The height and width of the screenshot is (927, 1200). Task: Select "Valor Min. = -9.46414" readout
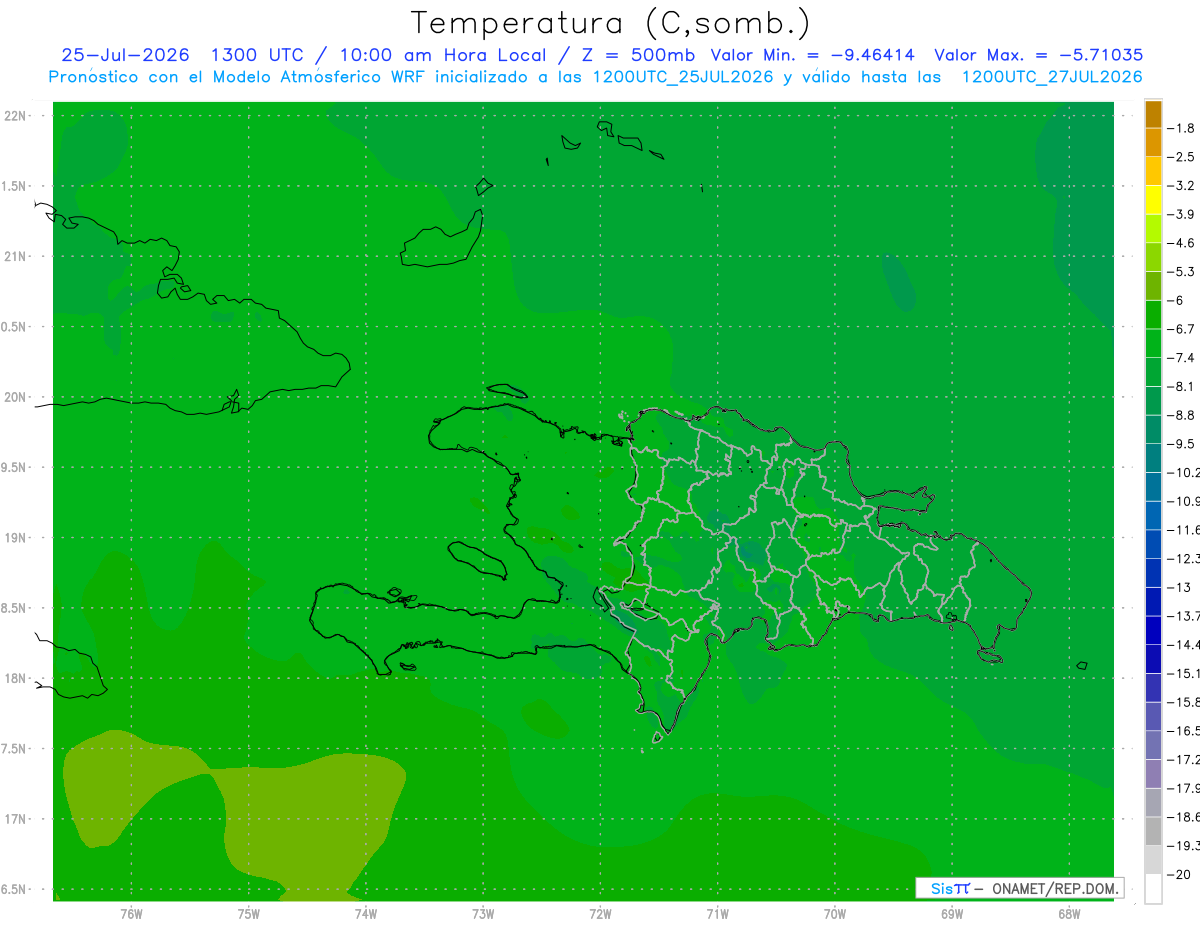tap(812, 55)
